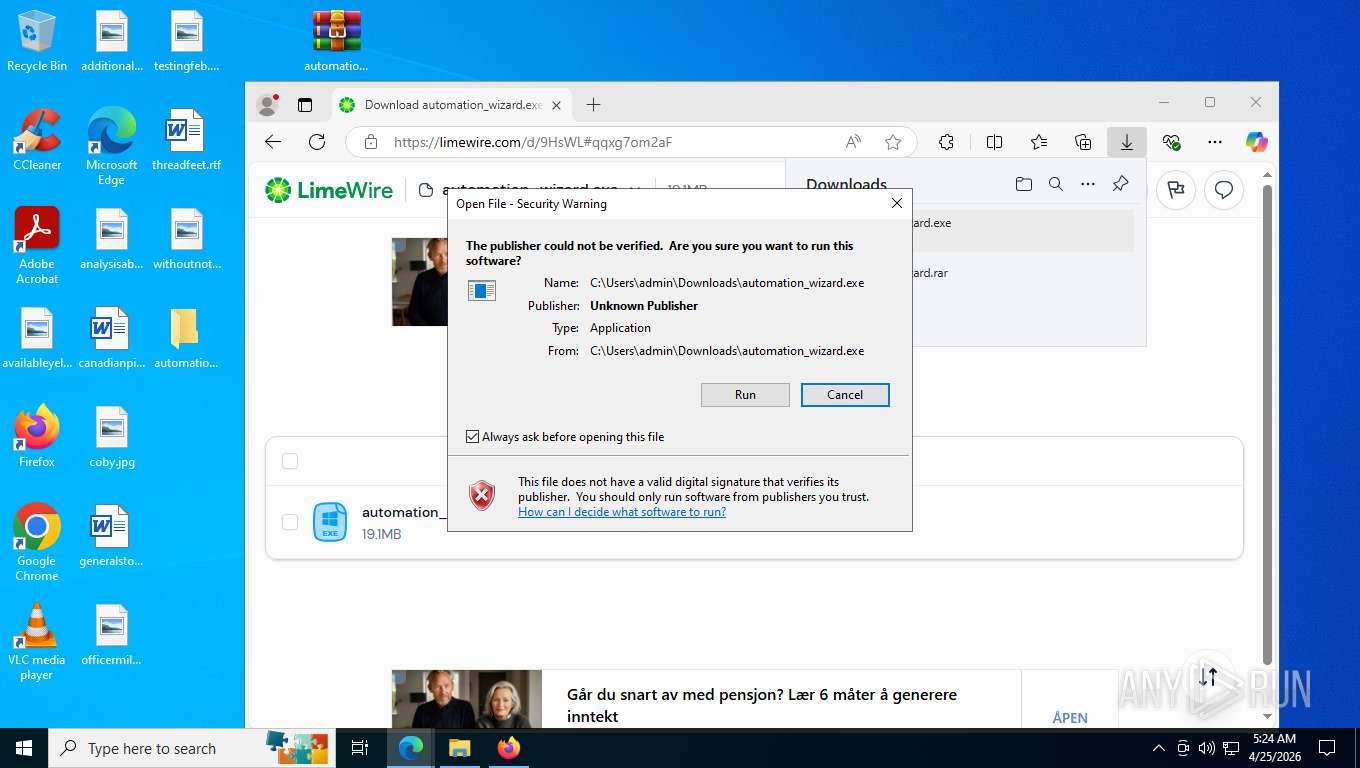
Task: Click the Edge address bar URL
Action: (533, 142)
